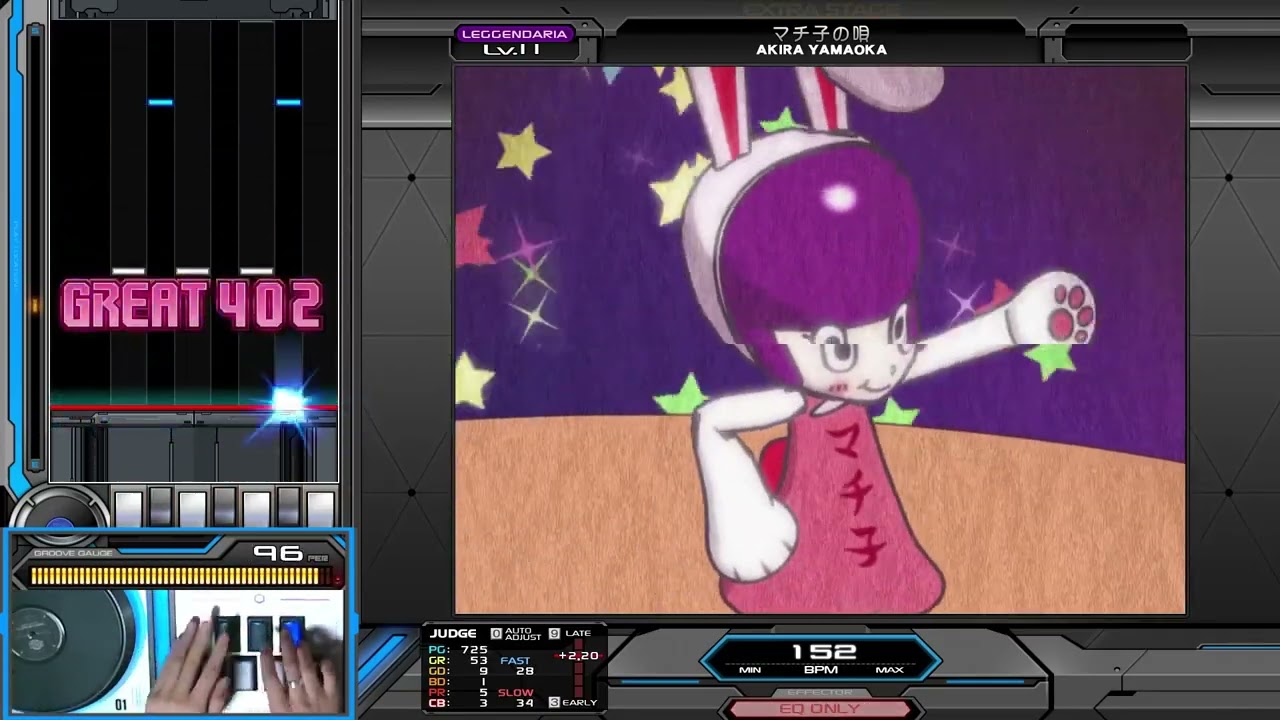Click the PG count 725
Viewport: 1280px width, 720px height.
[475, 650]
